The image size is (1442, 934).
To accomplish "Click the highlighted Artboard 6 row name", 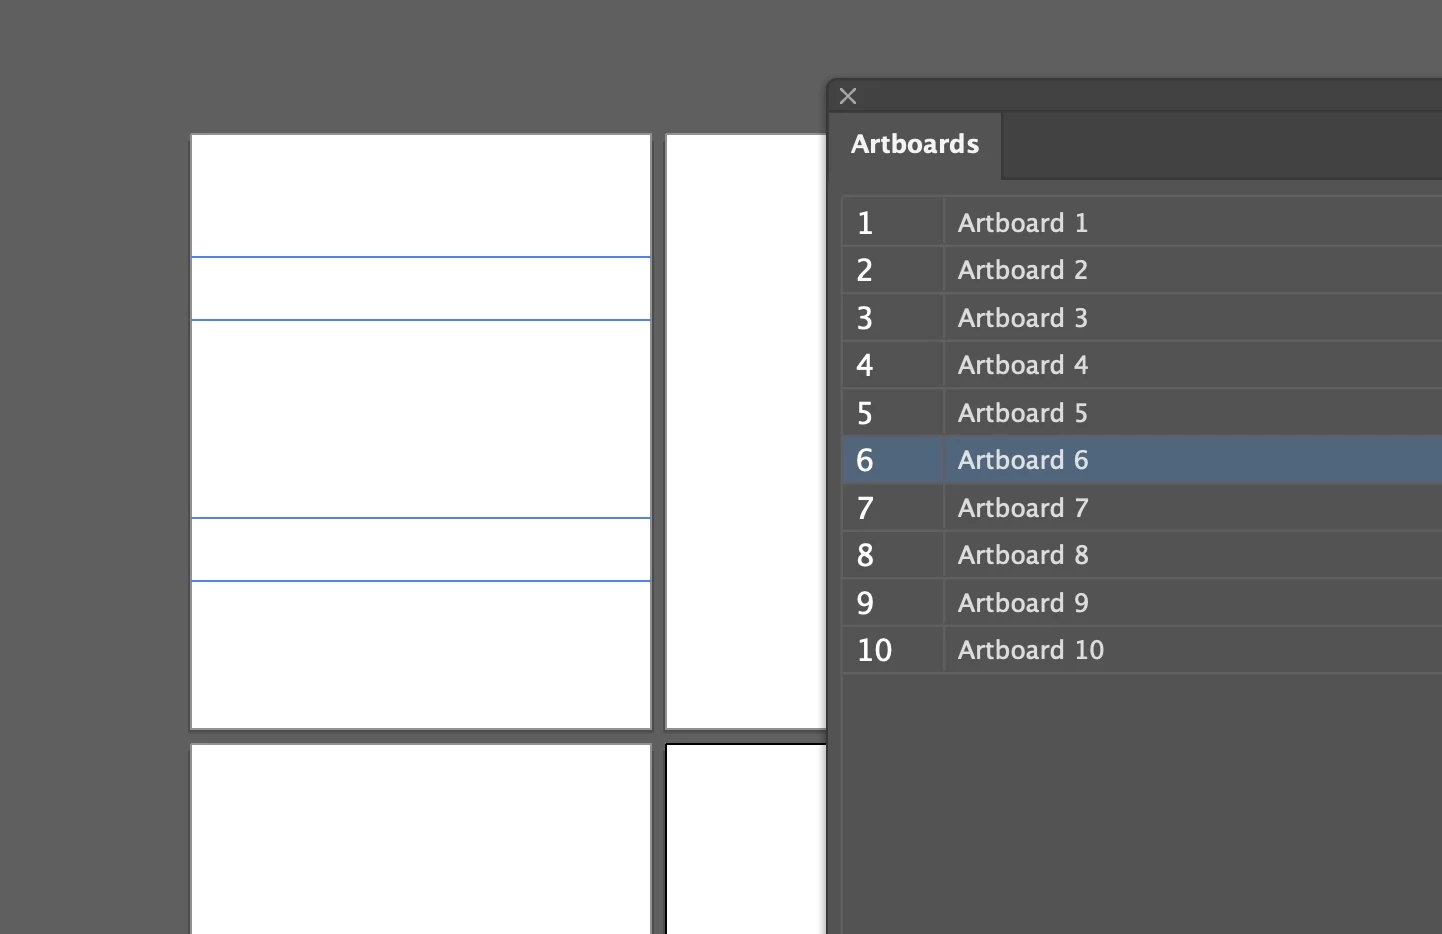I will pyautogui.click(x=1022, y=460).
